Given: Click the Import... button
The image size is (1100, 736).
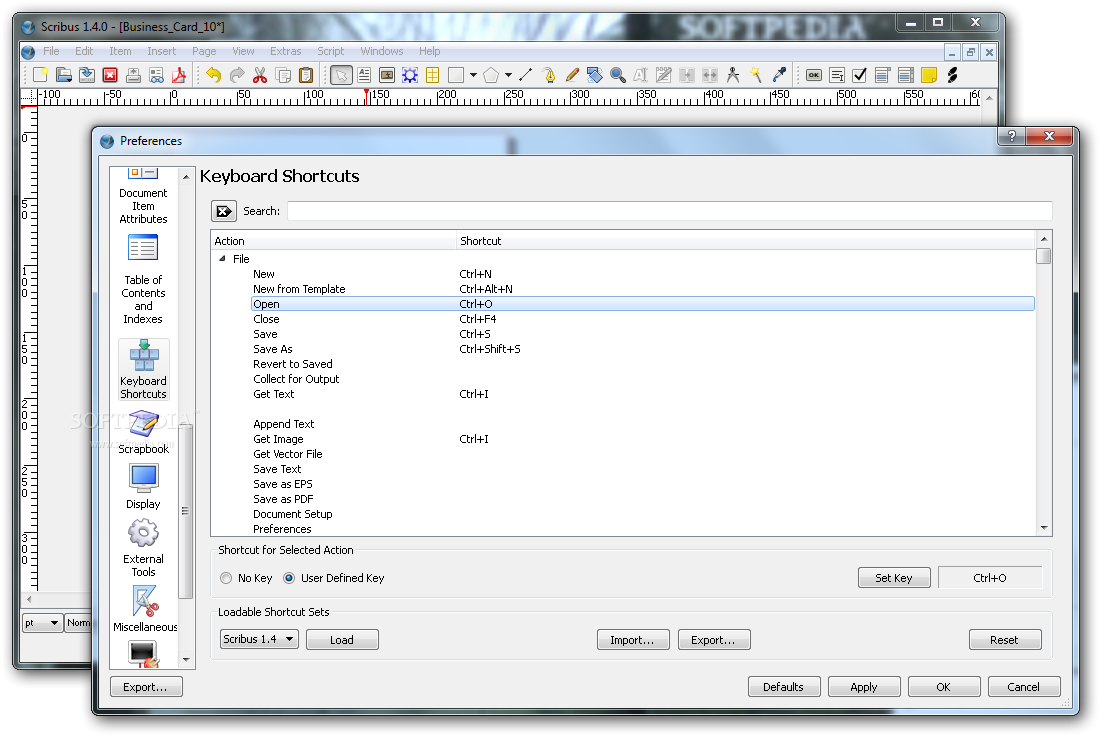Looking at the screenshot, I should (x=633, y=639).
